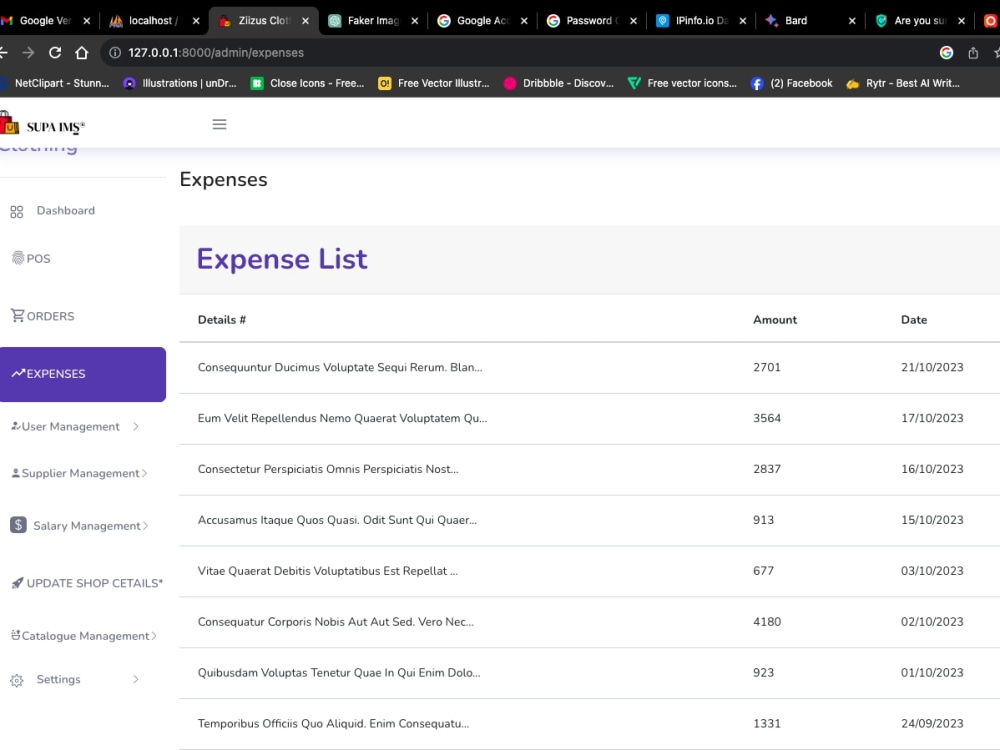This screenshot has width=1000, height=750.
Task: Toggle the hamburger sidebar menu icon
Action: [x=219, y=124]
